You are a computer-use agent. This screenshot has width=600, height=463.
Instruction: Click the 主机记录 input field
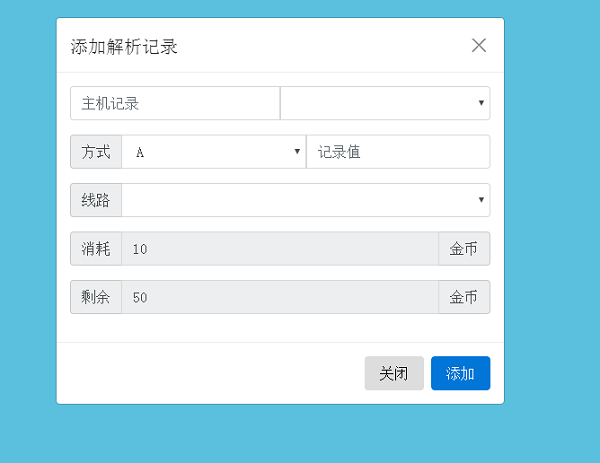(x=175, y=103)
